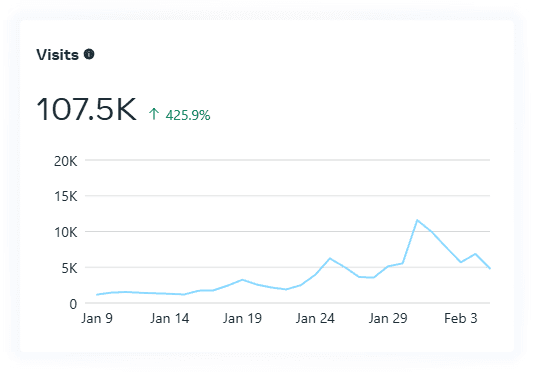
Task: Click the line's starting point at Jan 9
Action: pos(97,294)
